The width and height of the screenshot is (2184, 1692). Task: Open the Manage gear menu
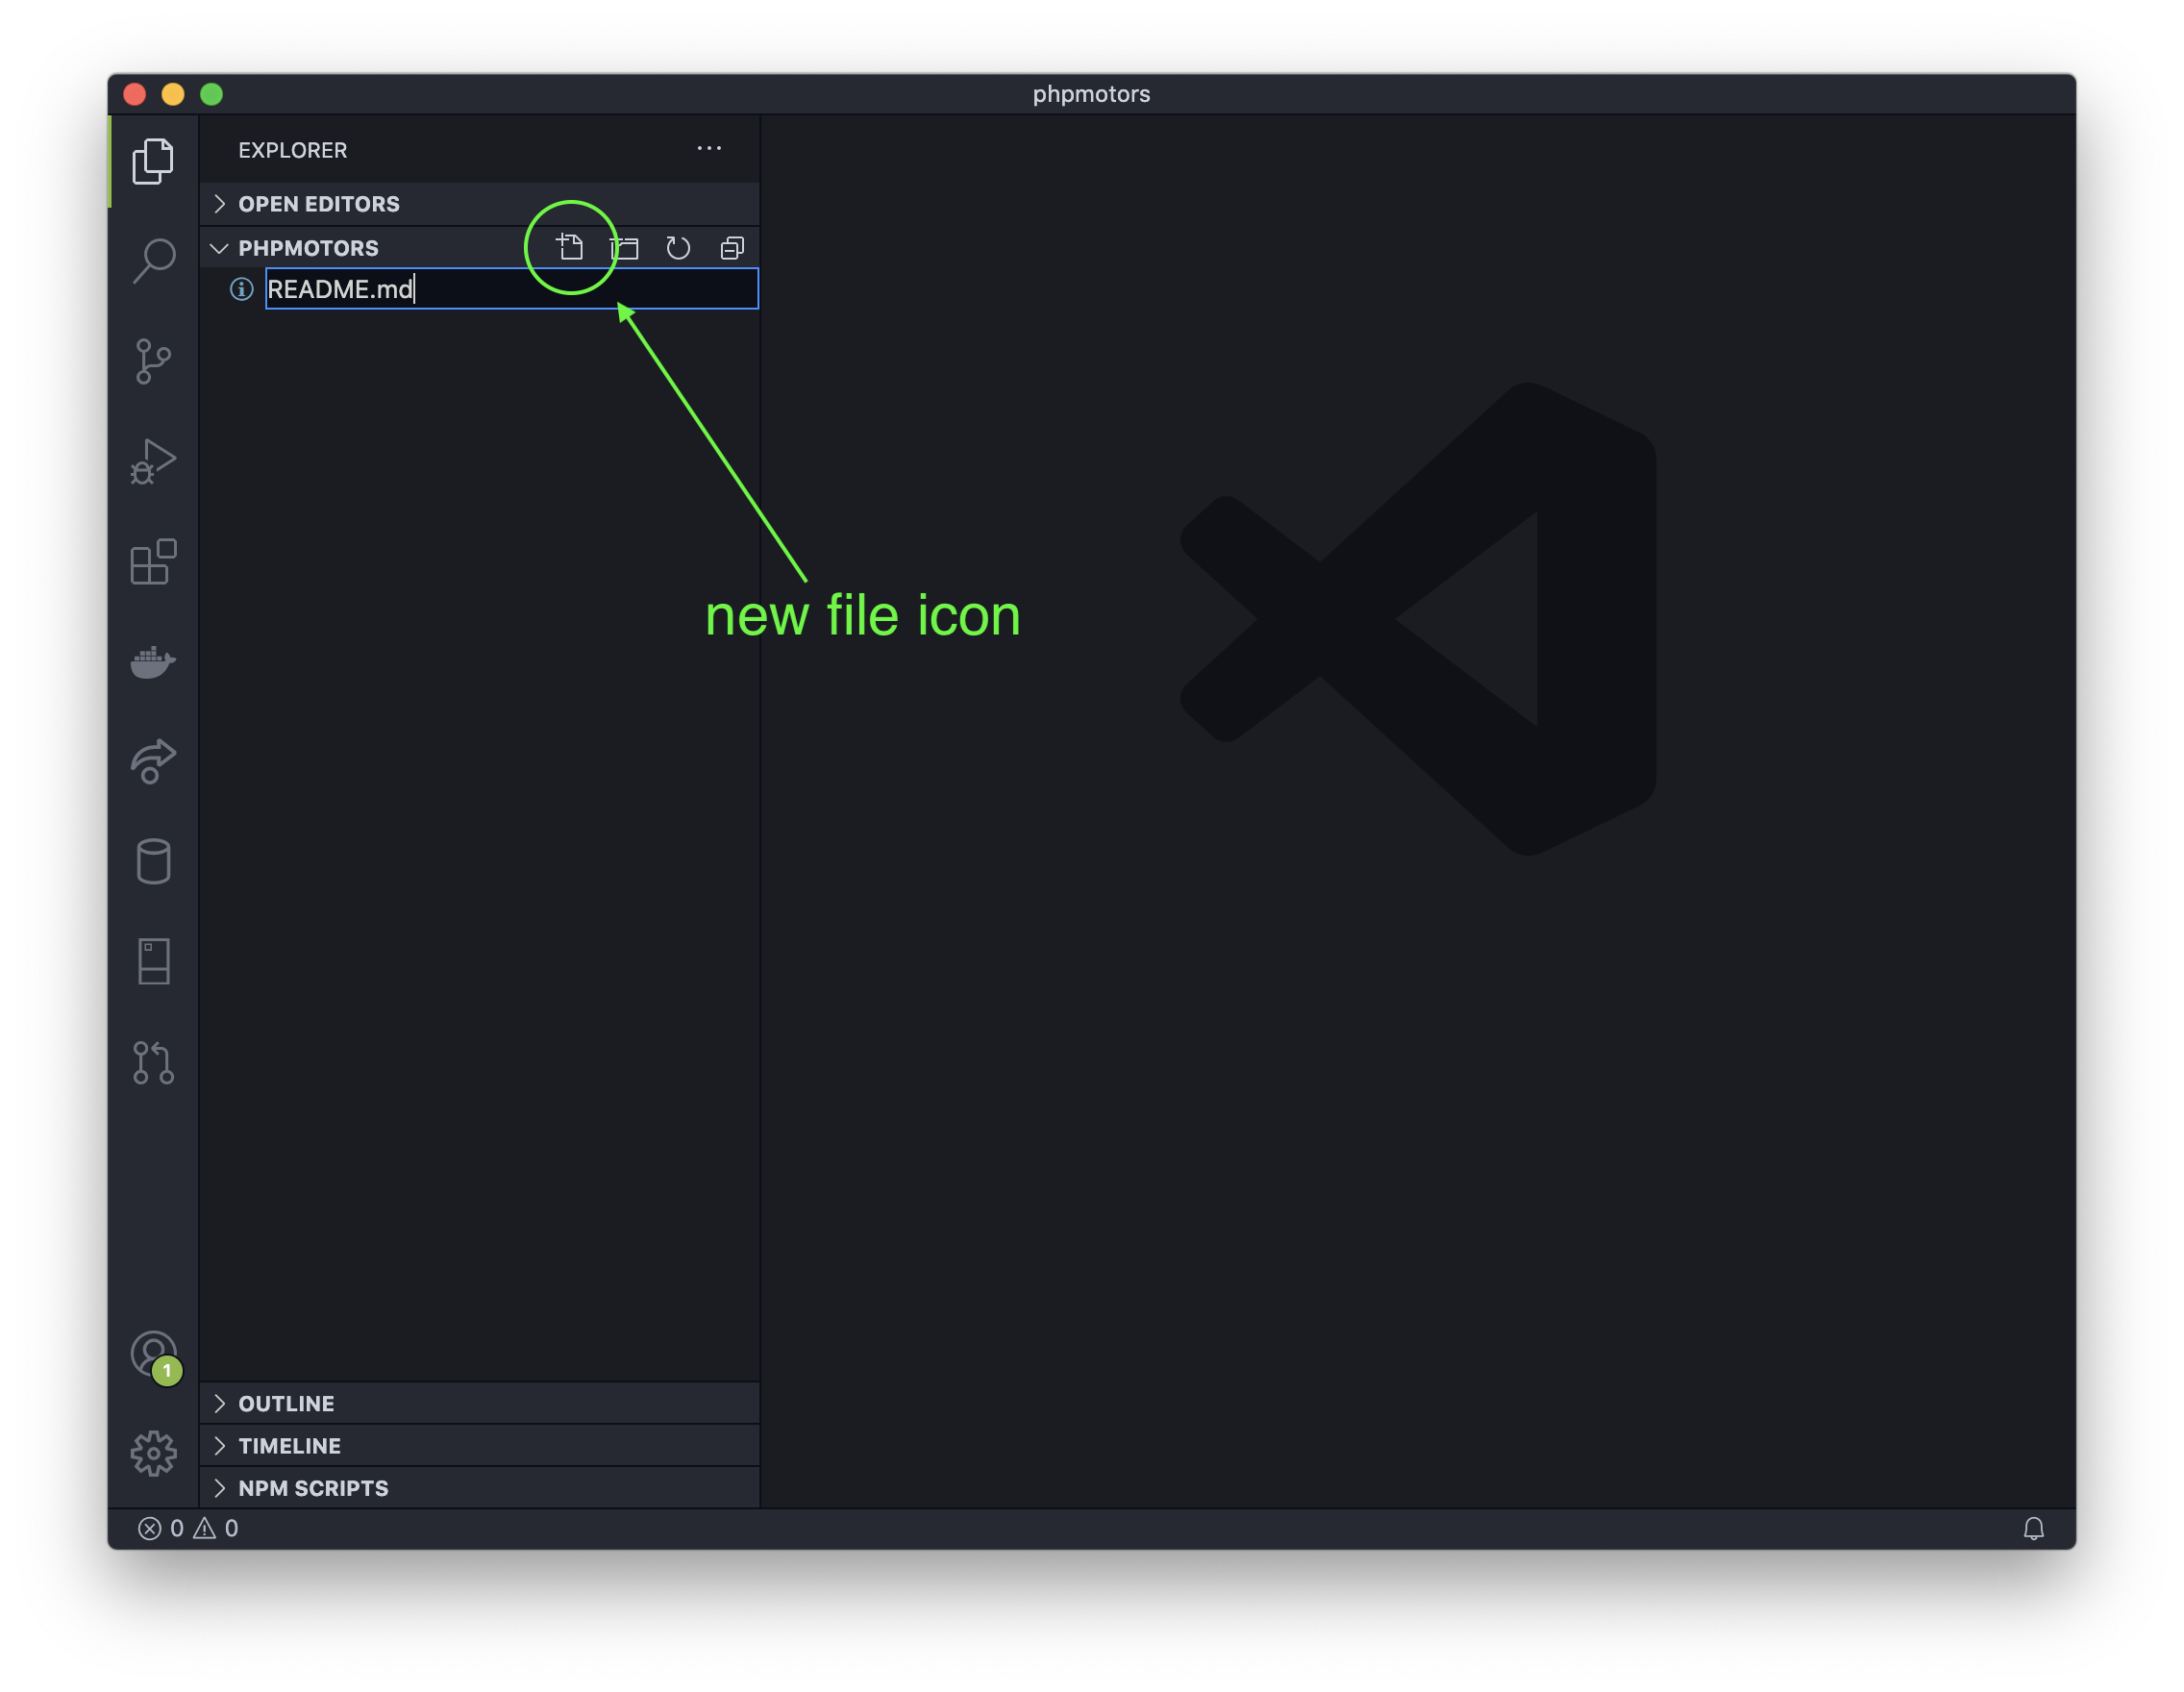click(153, 1453)
